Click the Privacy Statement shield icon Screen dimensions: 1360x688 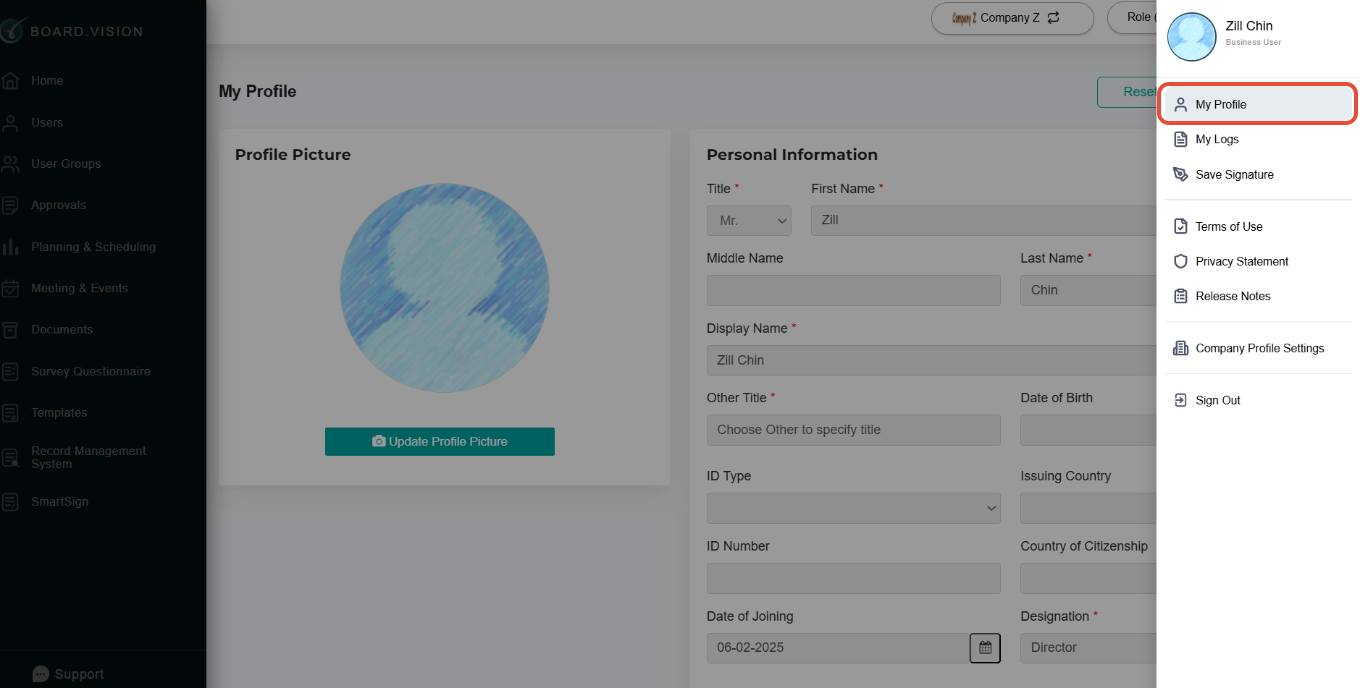(x=1180, y=261)
